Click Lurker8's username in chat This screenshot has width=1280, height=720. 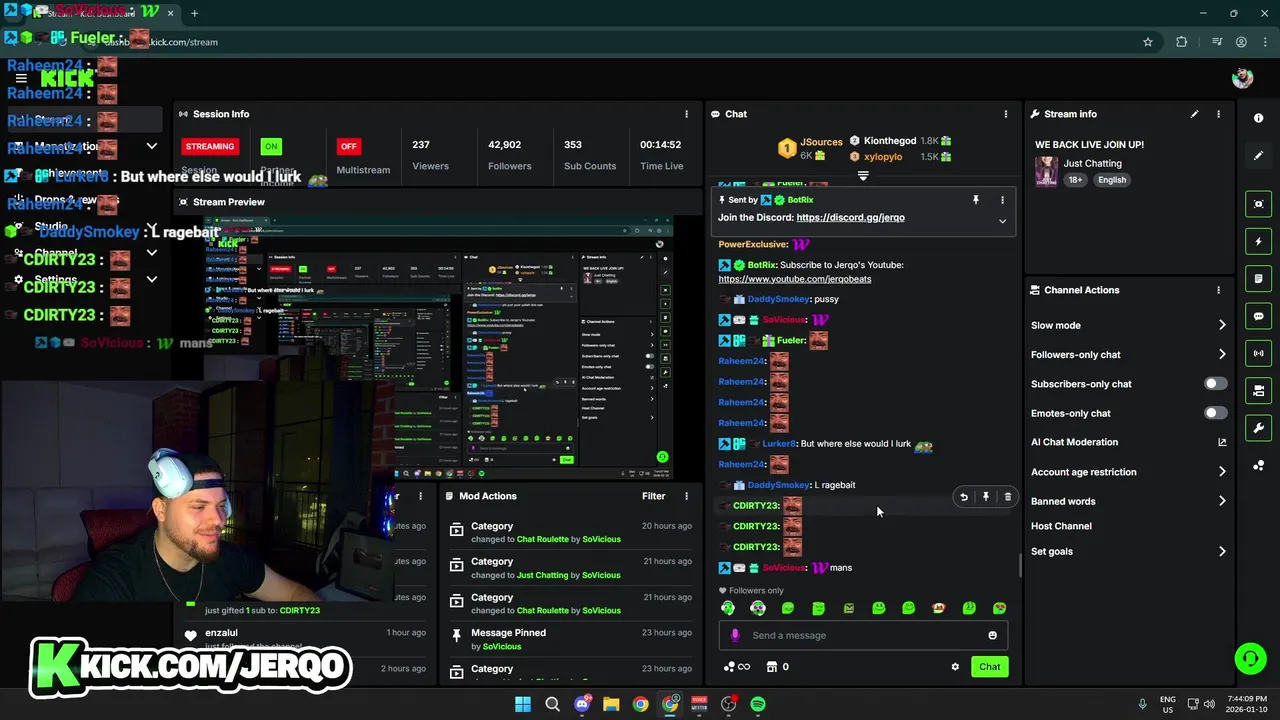click(x=779, y=444)
